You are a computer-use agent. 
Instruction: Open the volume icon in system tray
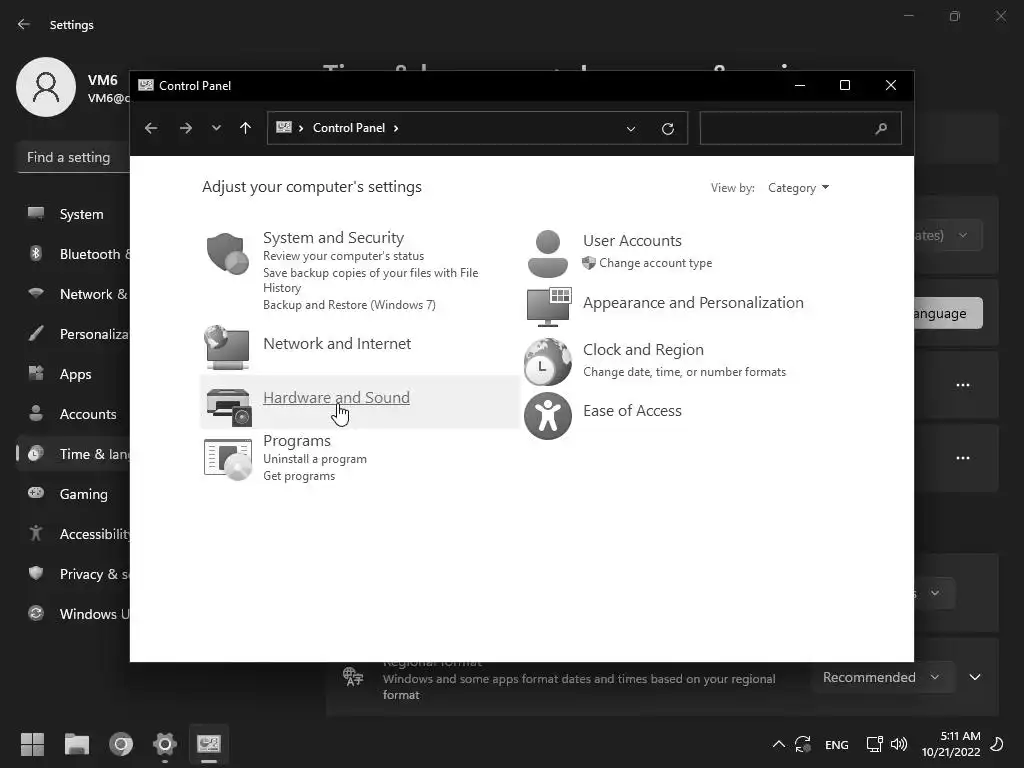899,744
